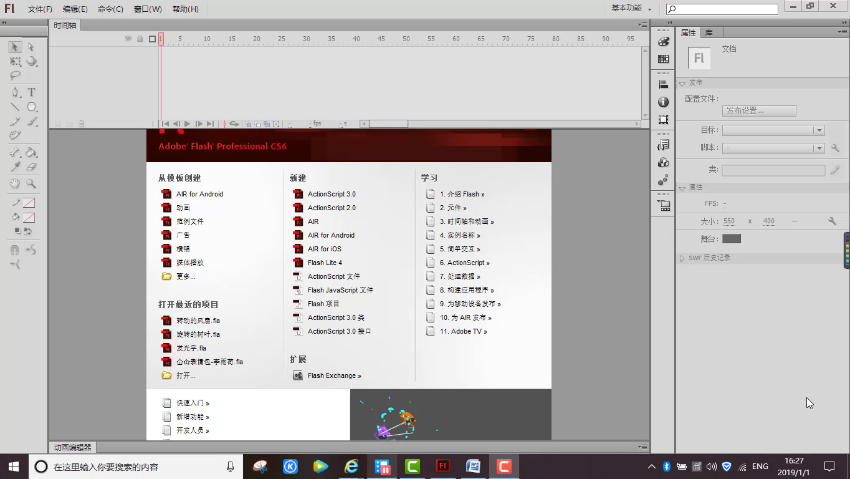
Task: Select the polygon shape tool
Action: [x=31, y=107]
